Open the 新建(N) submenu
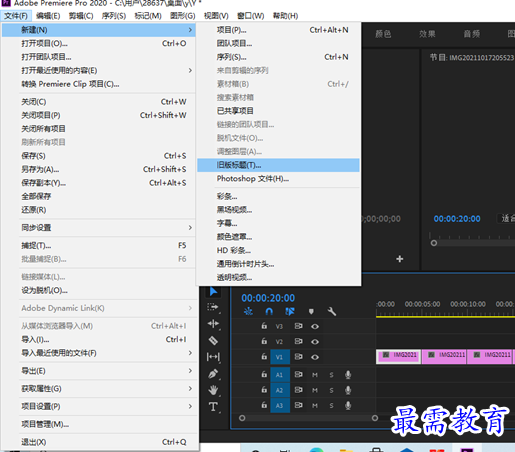This screenshot has height=452, width=515. tap(99, 30)
